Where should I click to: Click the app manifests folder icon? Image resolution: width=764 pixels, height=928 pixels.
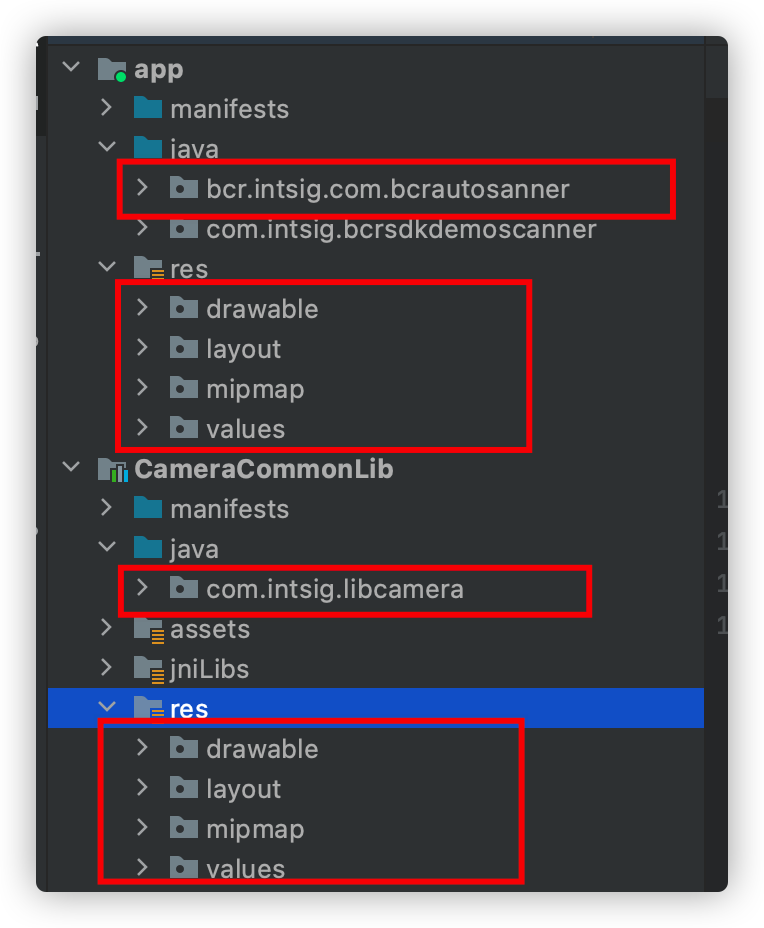(x=148, y=108)
